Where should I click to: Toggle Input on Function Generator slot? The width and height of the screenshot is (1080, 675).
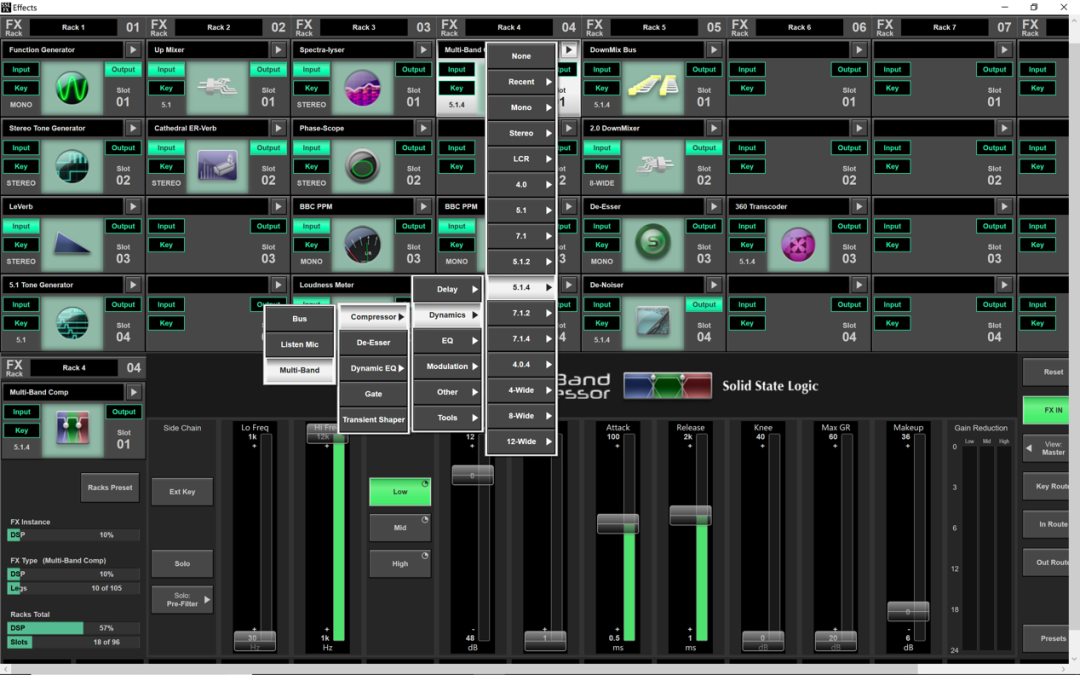[21, 70]
